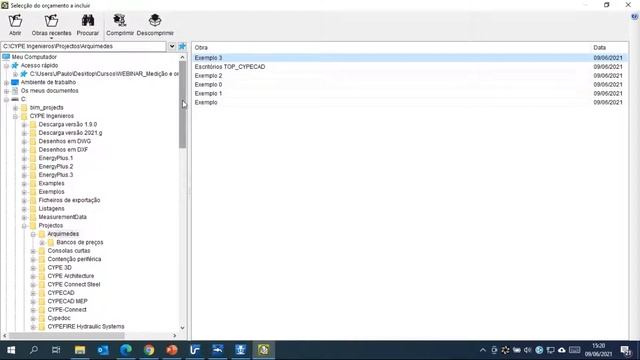Show hidden system tray icons
This screenshot has width=640, height=360.
483,350
